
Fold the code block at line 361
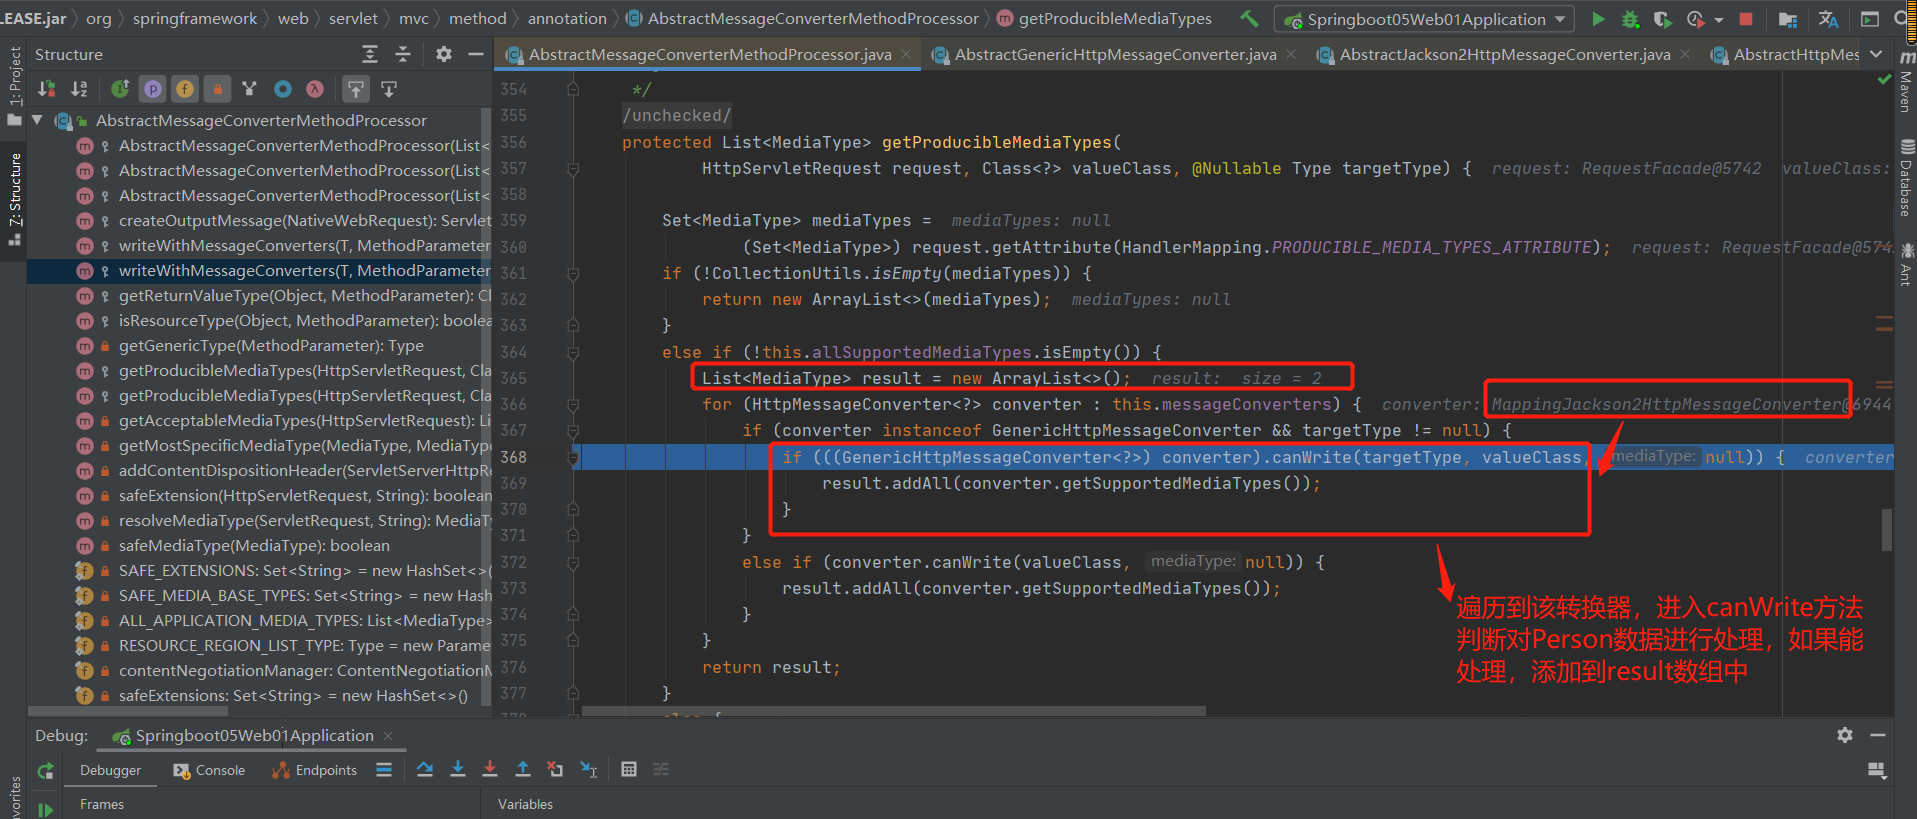click(x=573, y=273)
